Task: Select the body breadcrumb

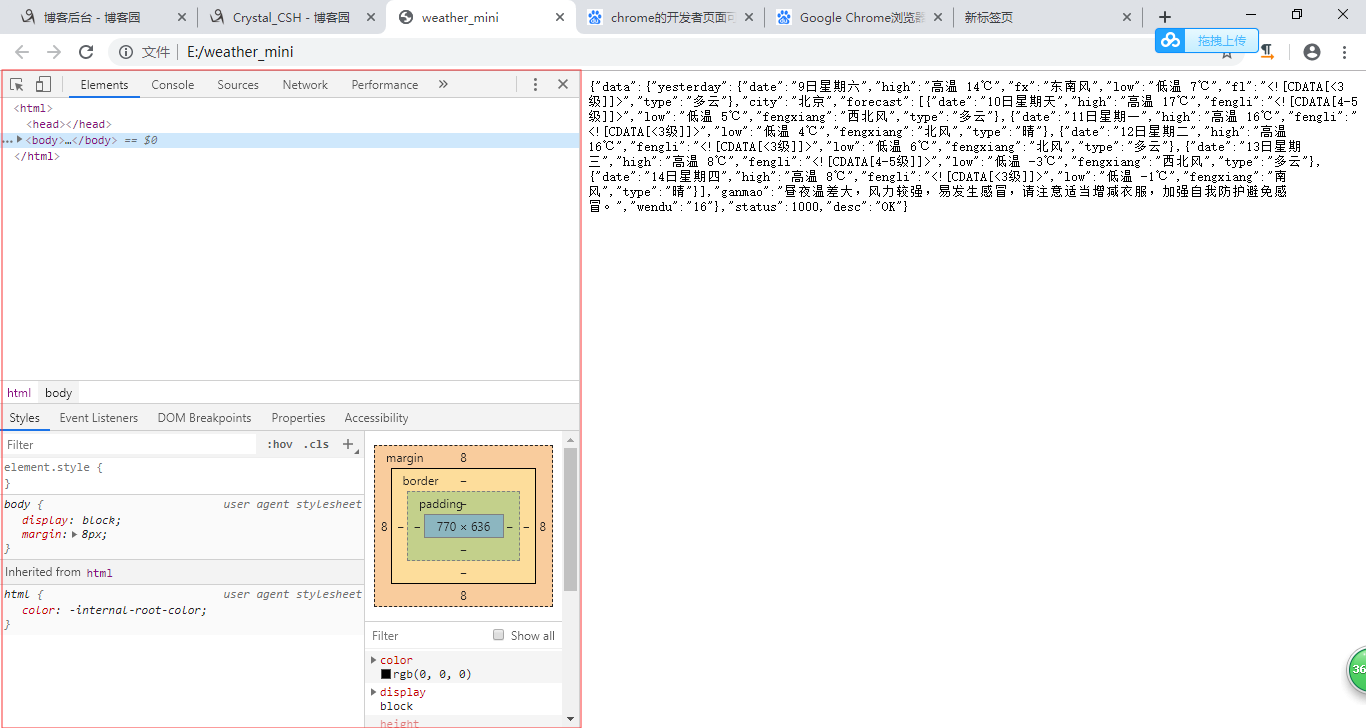Action: 58,393
